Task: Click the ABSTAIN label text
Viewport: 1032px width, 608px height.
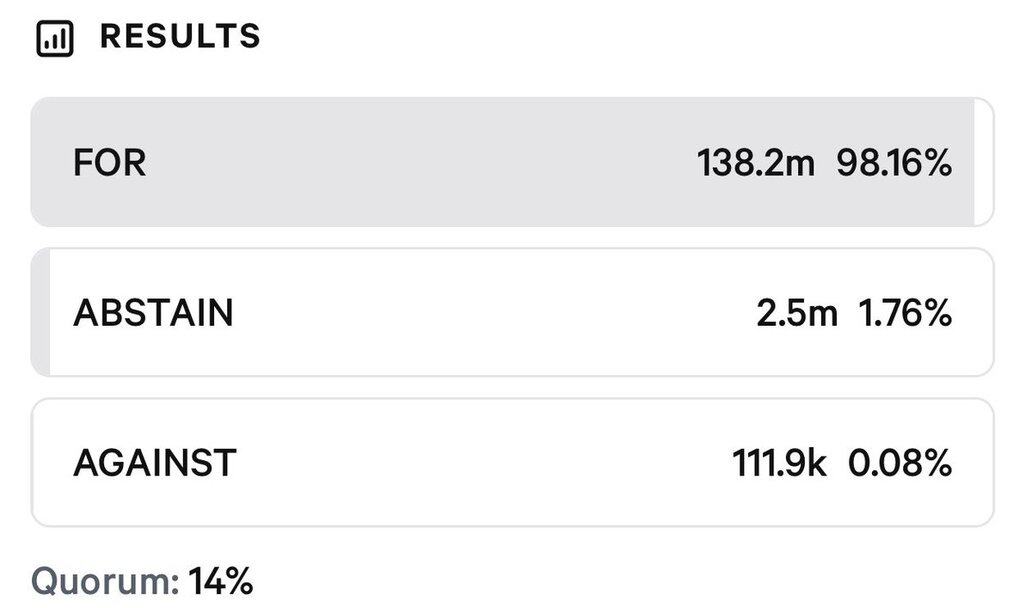Action: (153, 313)
